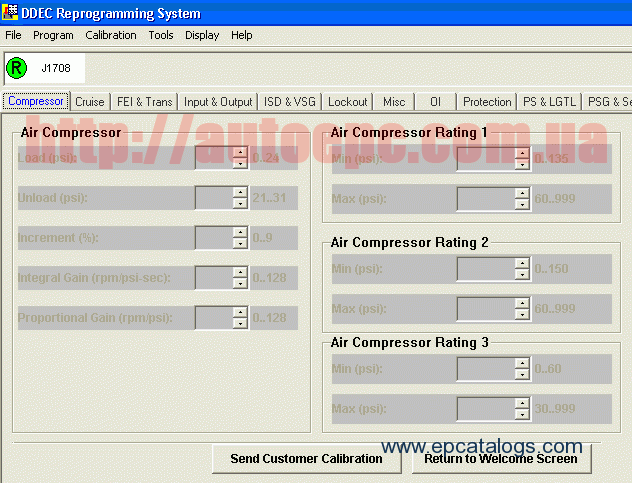Decrease the Proportional Gain value
Image resolution: width=632 pixels, height=483 pixels.
240,323
